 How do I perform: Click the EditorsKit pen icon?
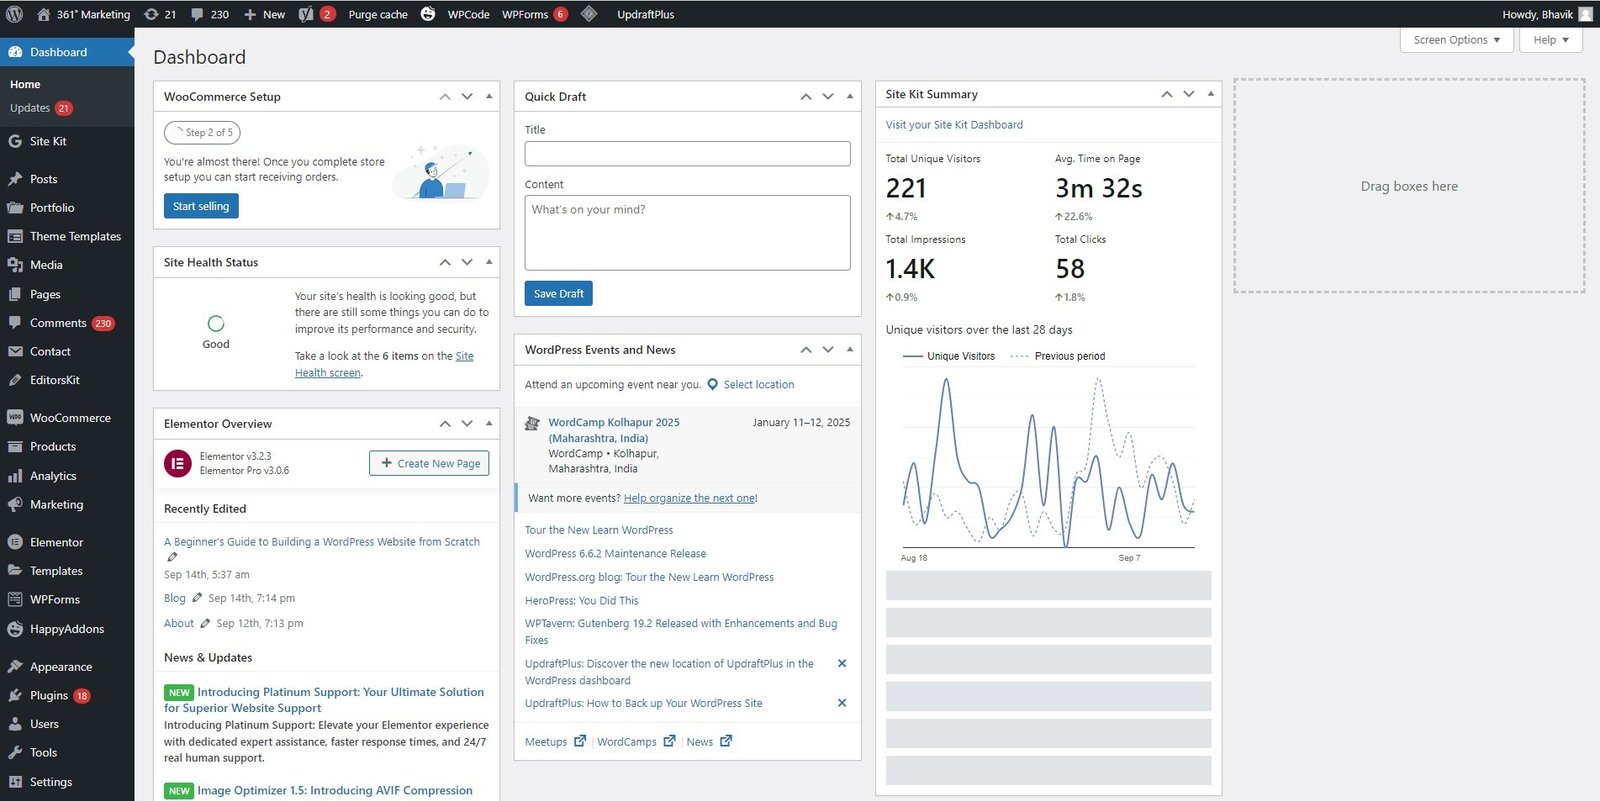(15, 380)
